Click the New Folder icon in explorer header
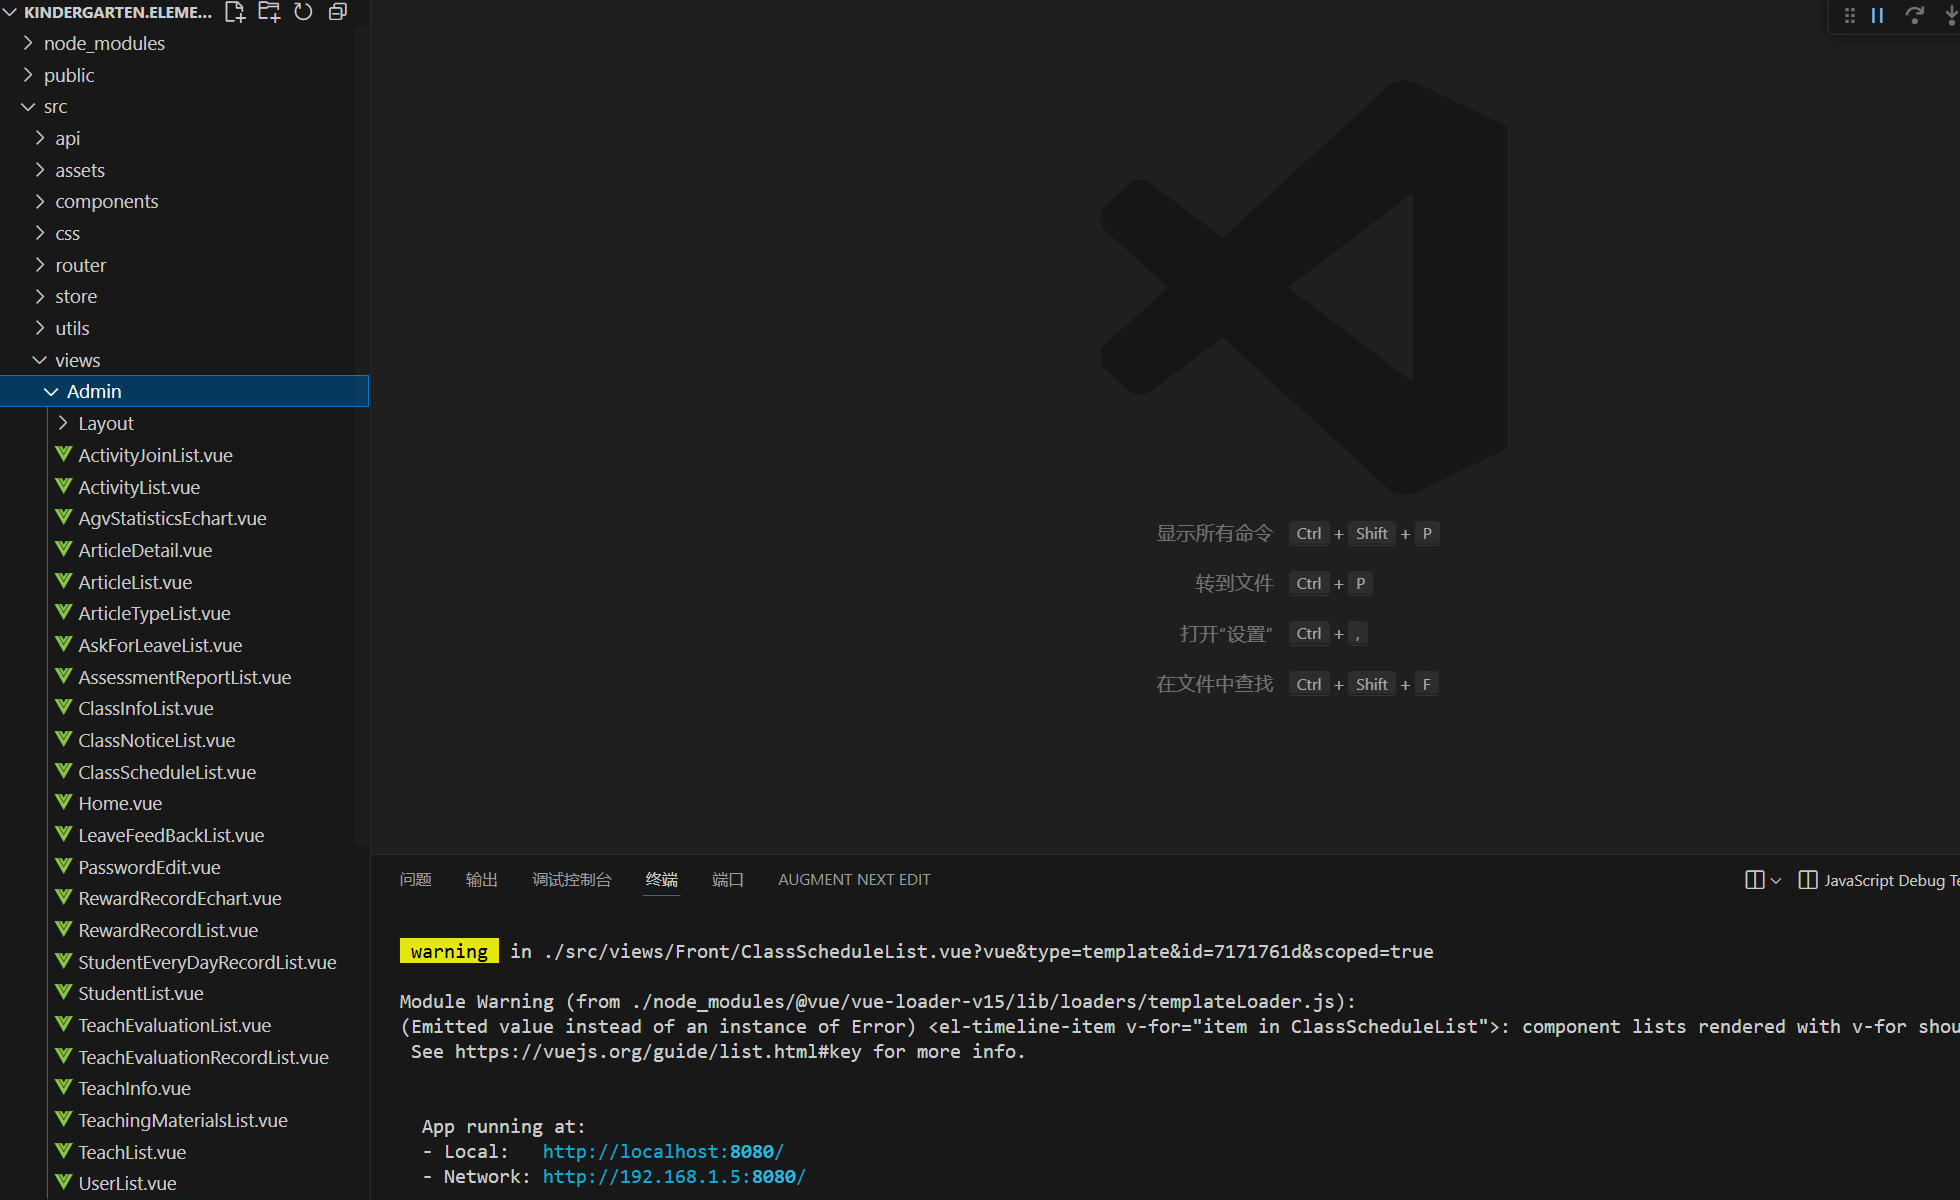Viewport: 1960px width, 1200px height. pos(269,12)
